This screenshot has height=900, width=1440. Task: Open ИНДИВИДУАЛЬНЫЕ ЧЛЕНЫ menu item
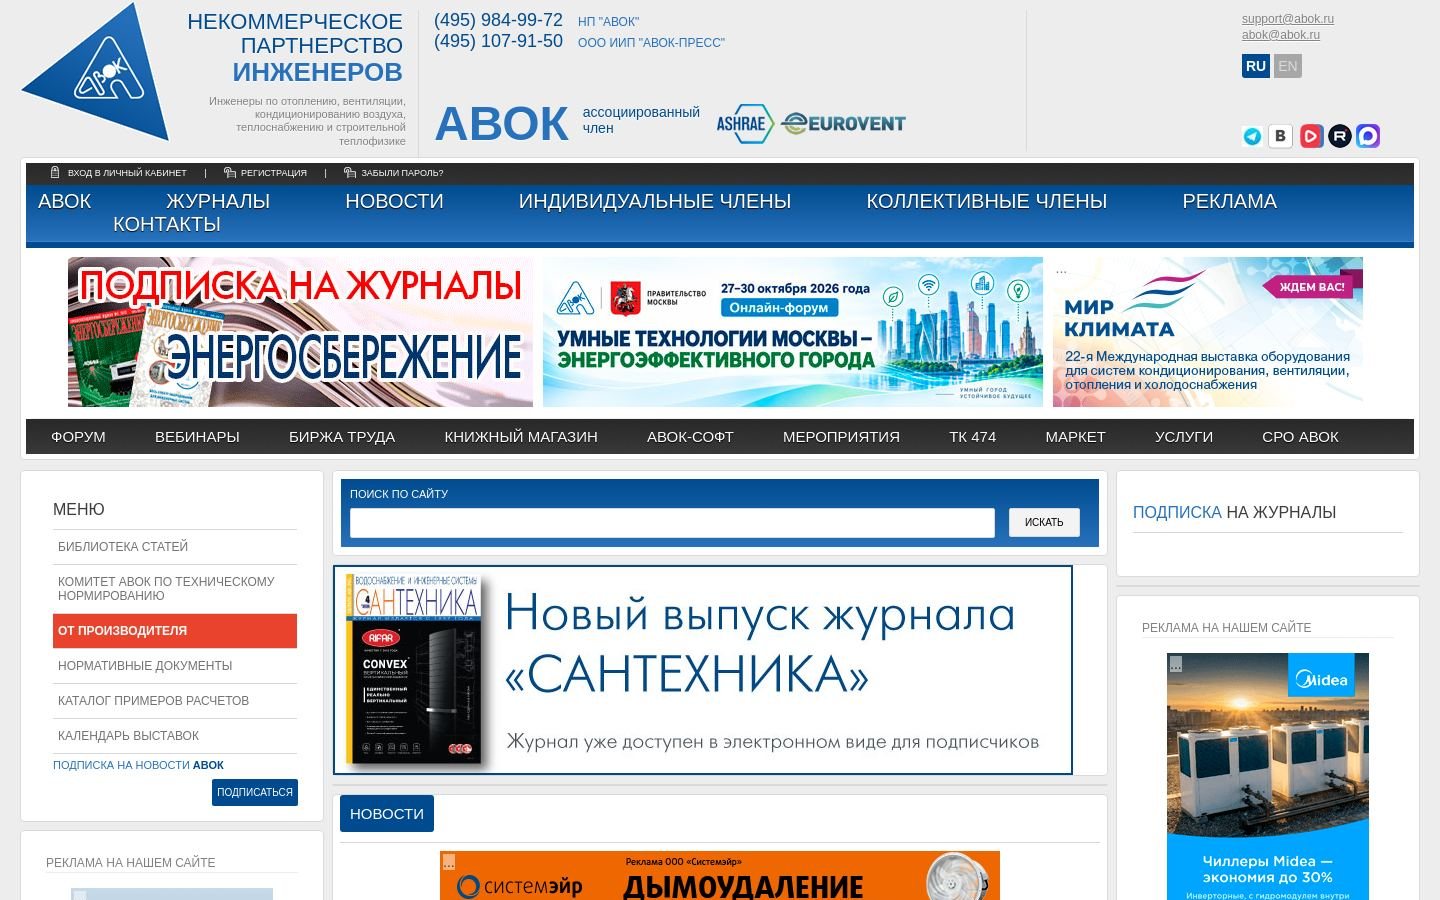pyautogui.click(x=655, y=201)
